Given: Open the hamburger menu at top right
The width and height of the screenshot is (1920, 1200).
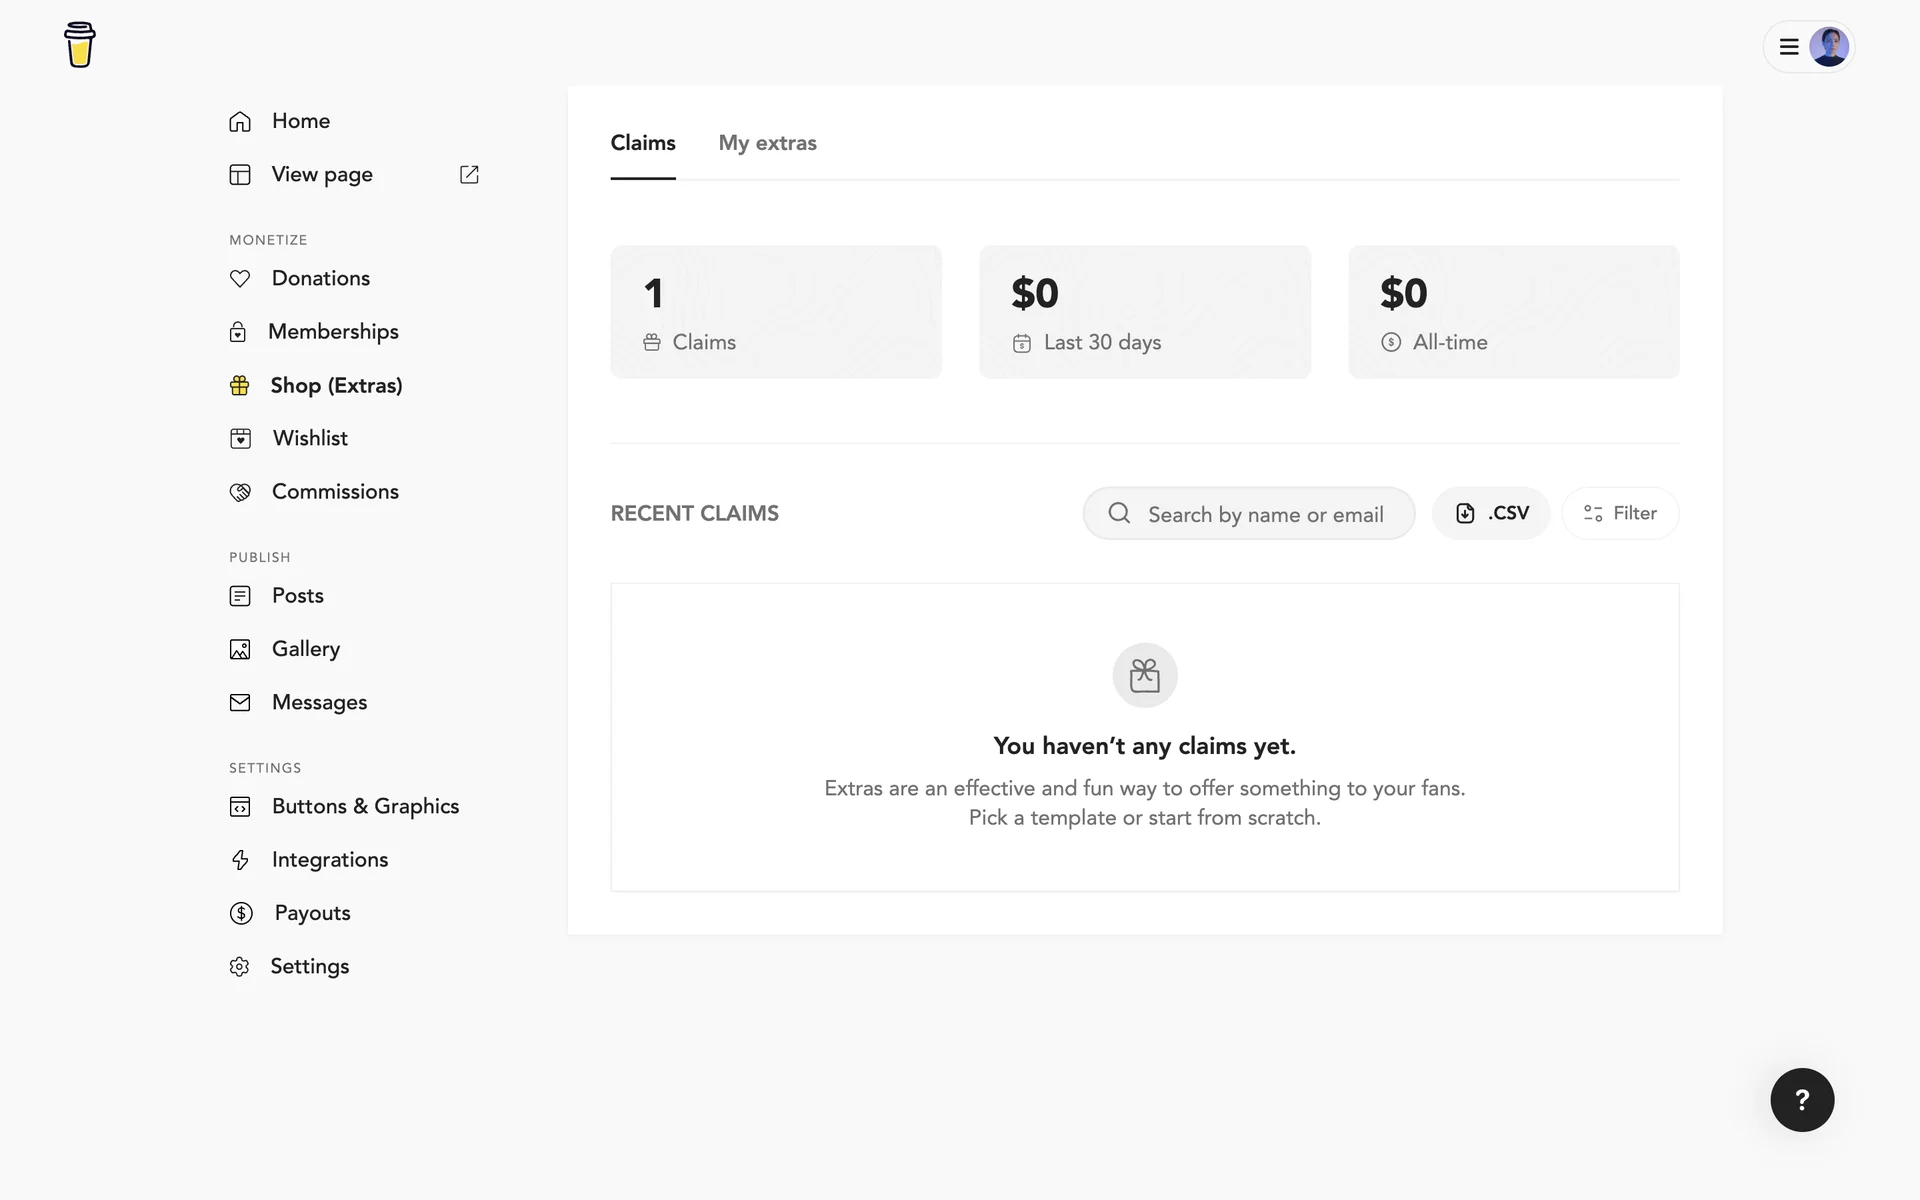Looking at the screenshot, I should click(1789, 47).
